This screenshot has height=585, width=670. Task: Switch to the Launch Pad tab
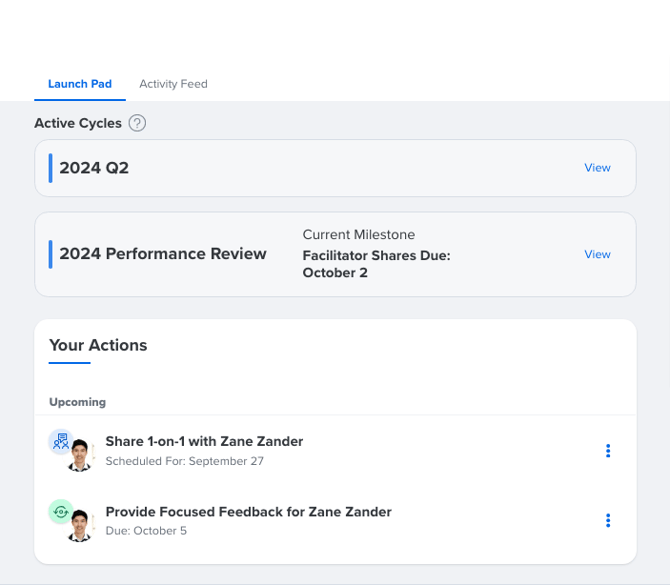[80, 84]
